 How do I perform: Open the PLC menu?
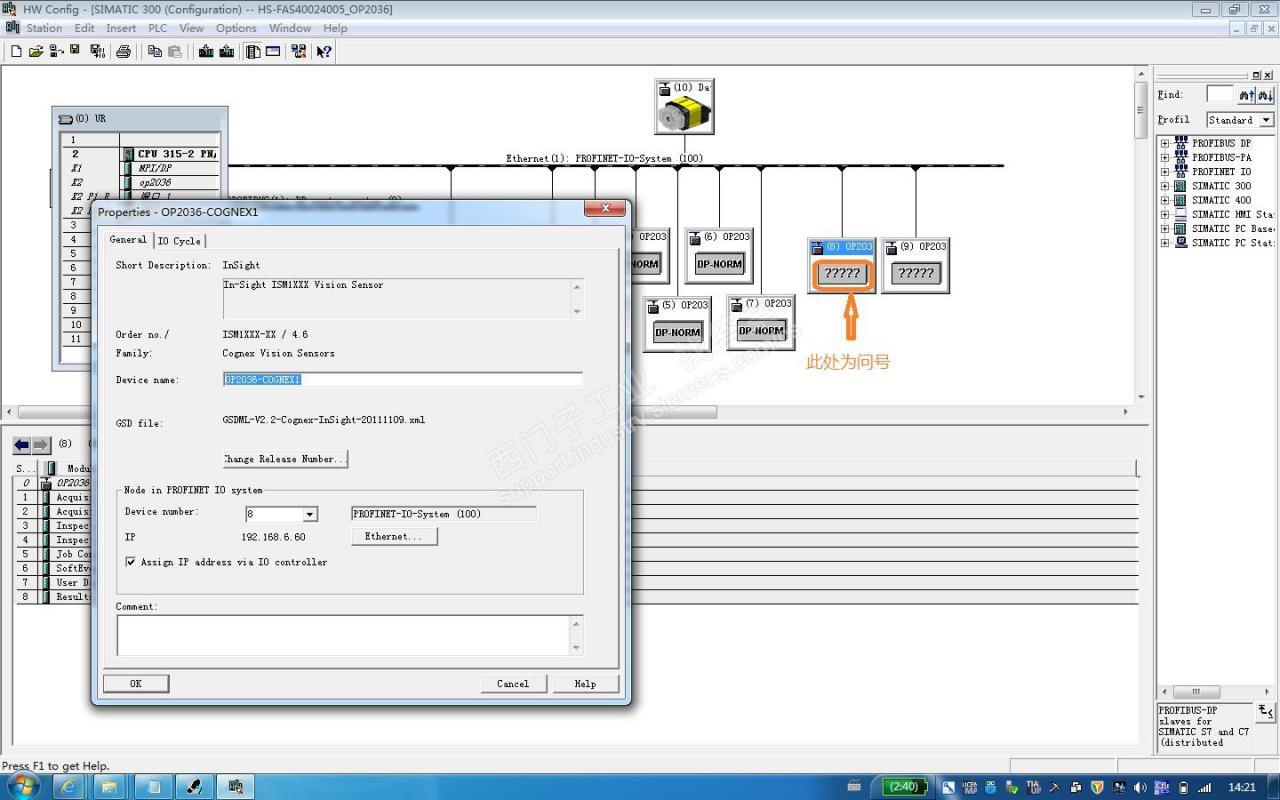[x=158, y=28]
